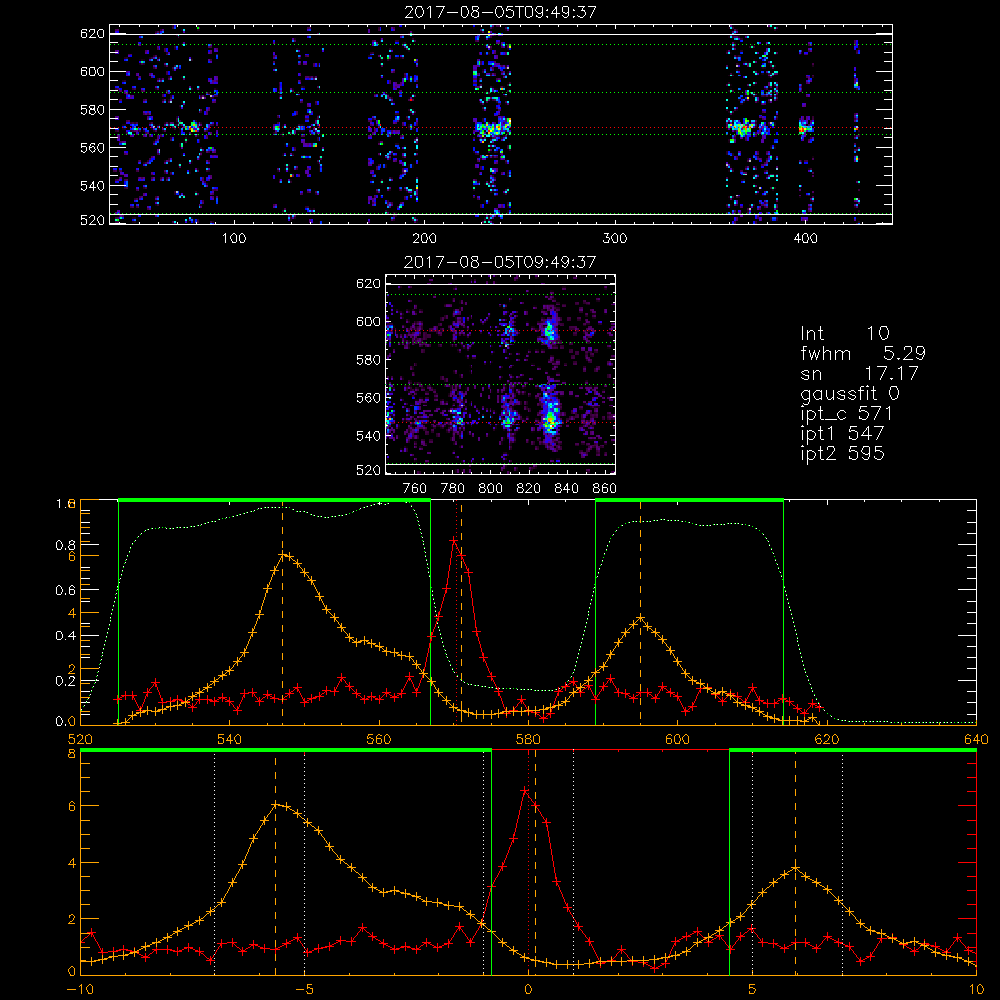Select the 'ipt_c 571' text line
This screenshot has height=1000, width=1000.
(x=846, y=414)
